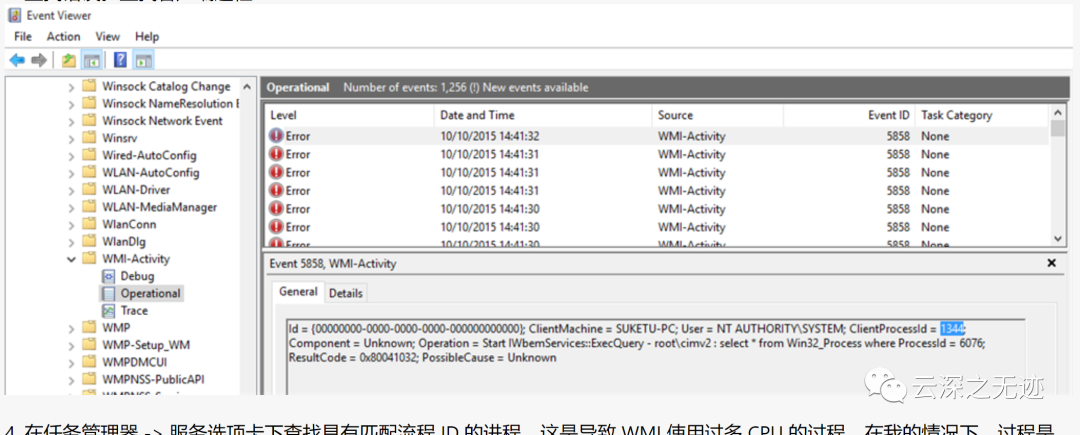Click the Help toolbar icon
This screenshot has width=1080, height=435.
coord(121,61)
